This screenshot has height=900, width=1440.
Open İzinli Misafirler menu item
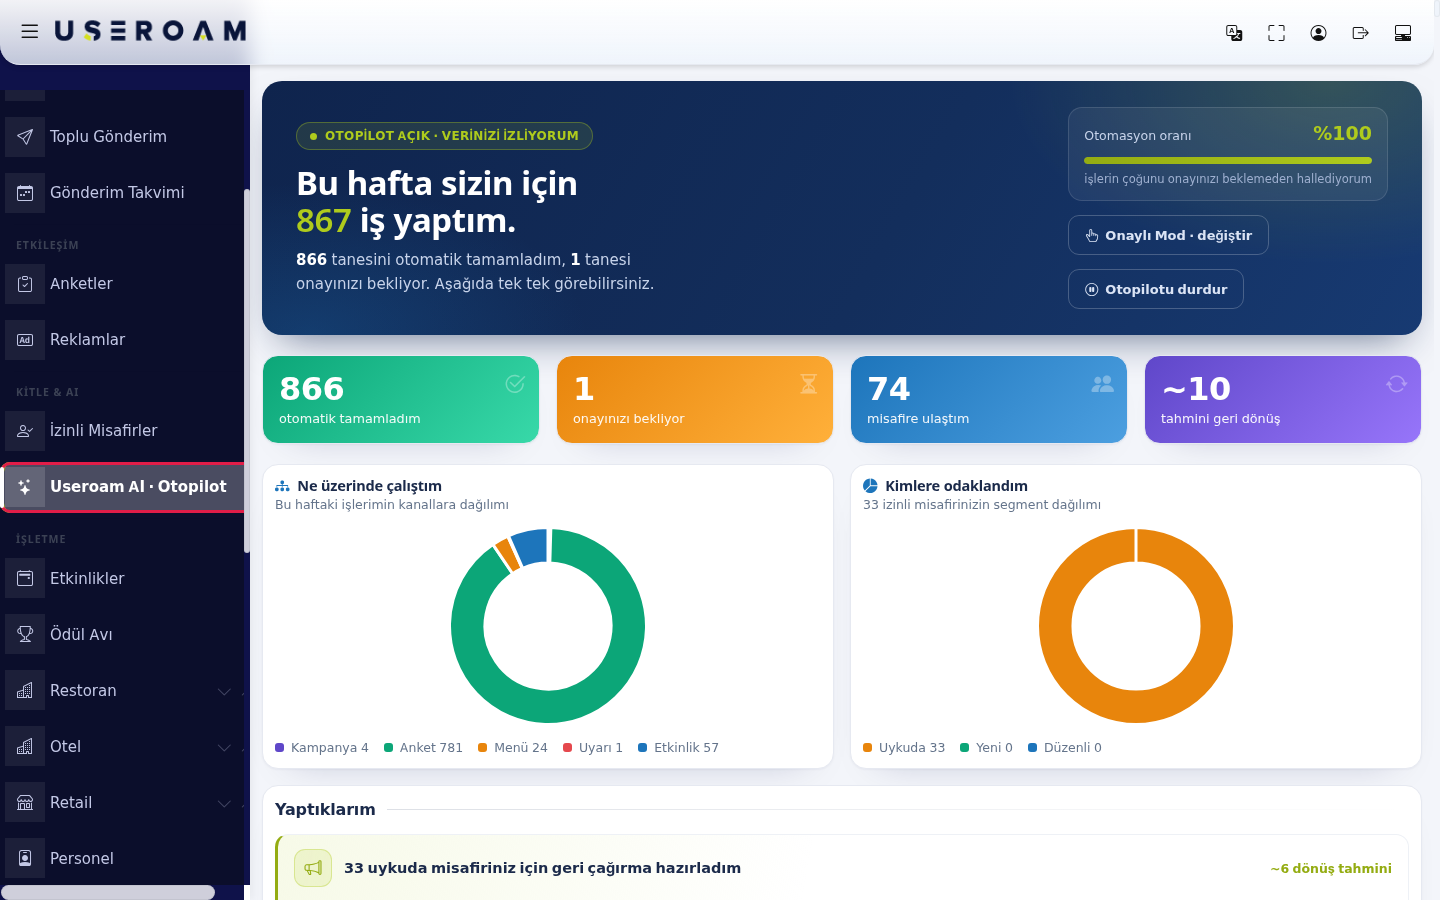click(122, 431)
